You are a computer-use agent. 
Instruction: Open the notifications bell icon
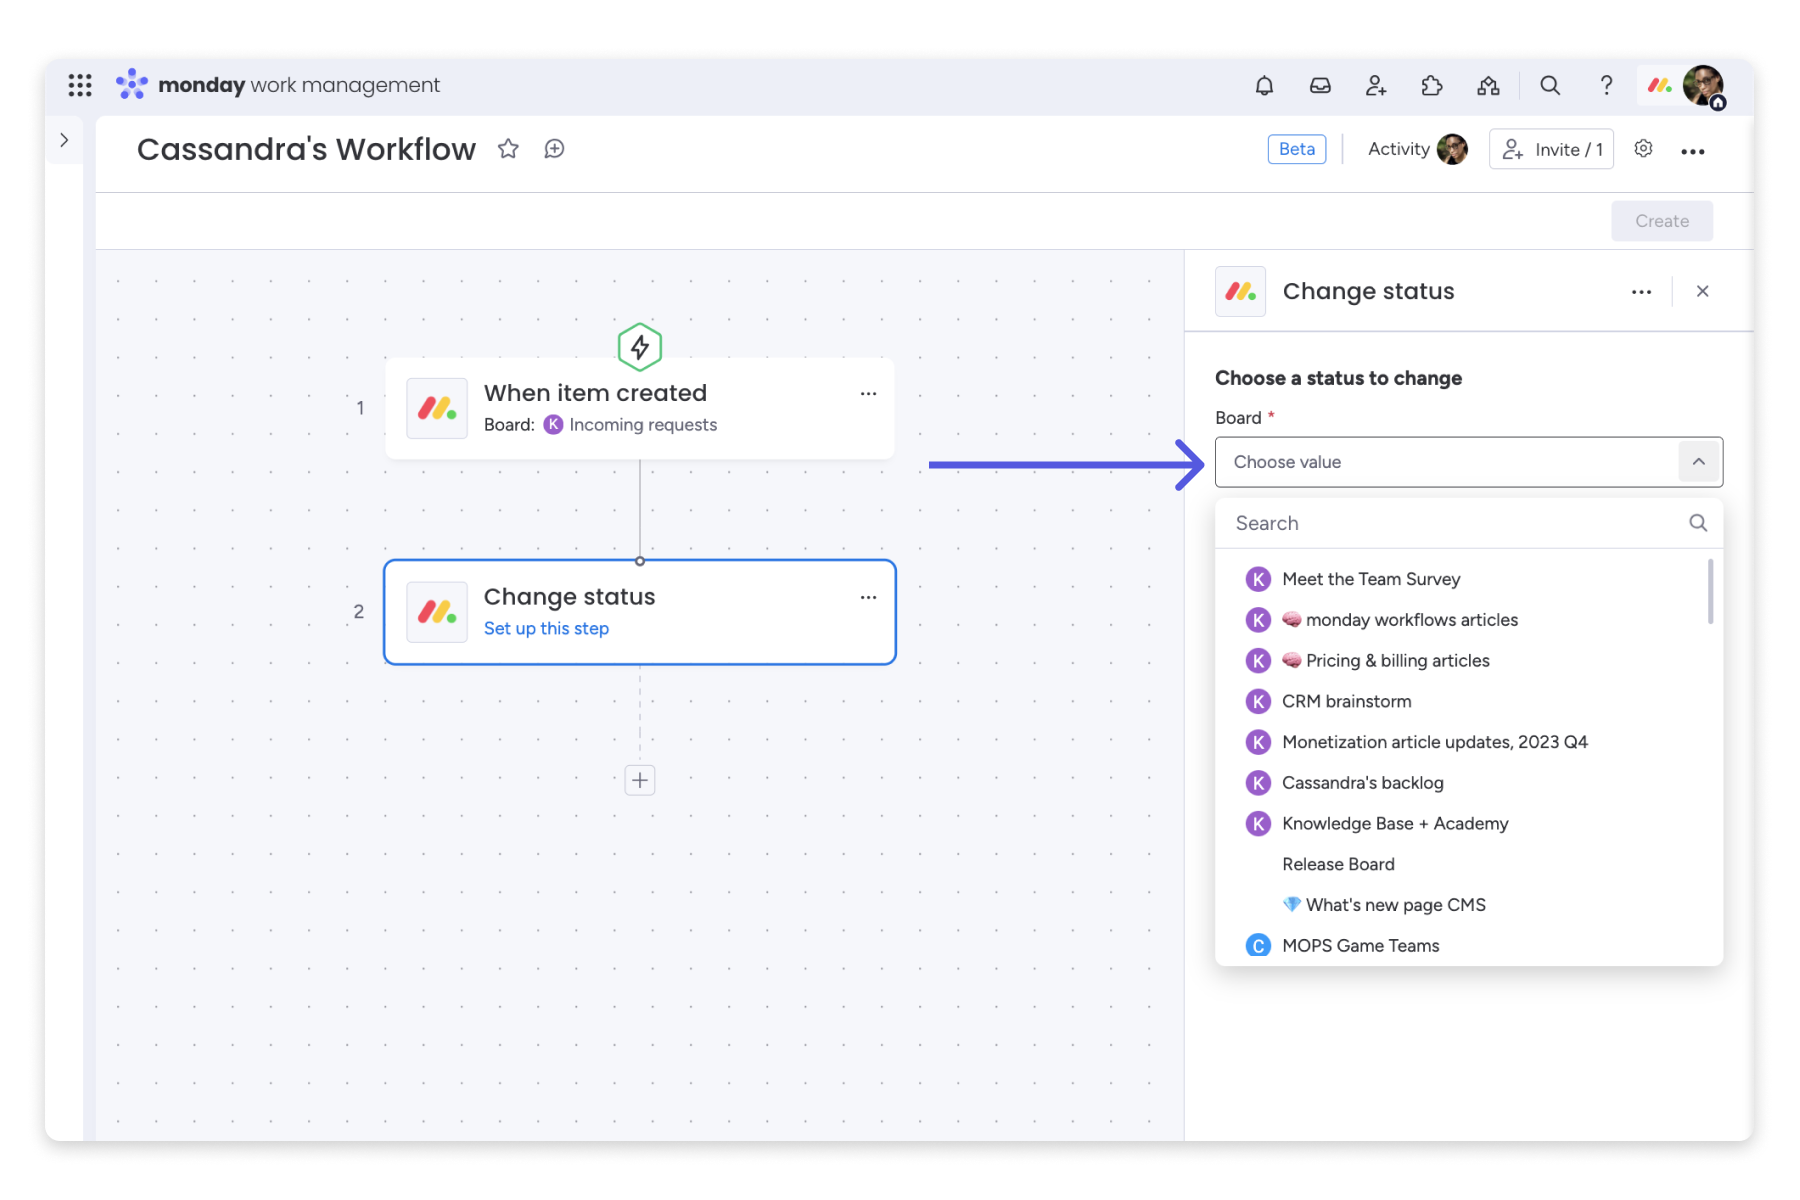pyautogui.click(x=1264, y=86)
